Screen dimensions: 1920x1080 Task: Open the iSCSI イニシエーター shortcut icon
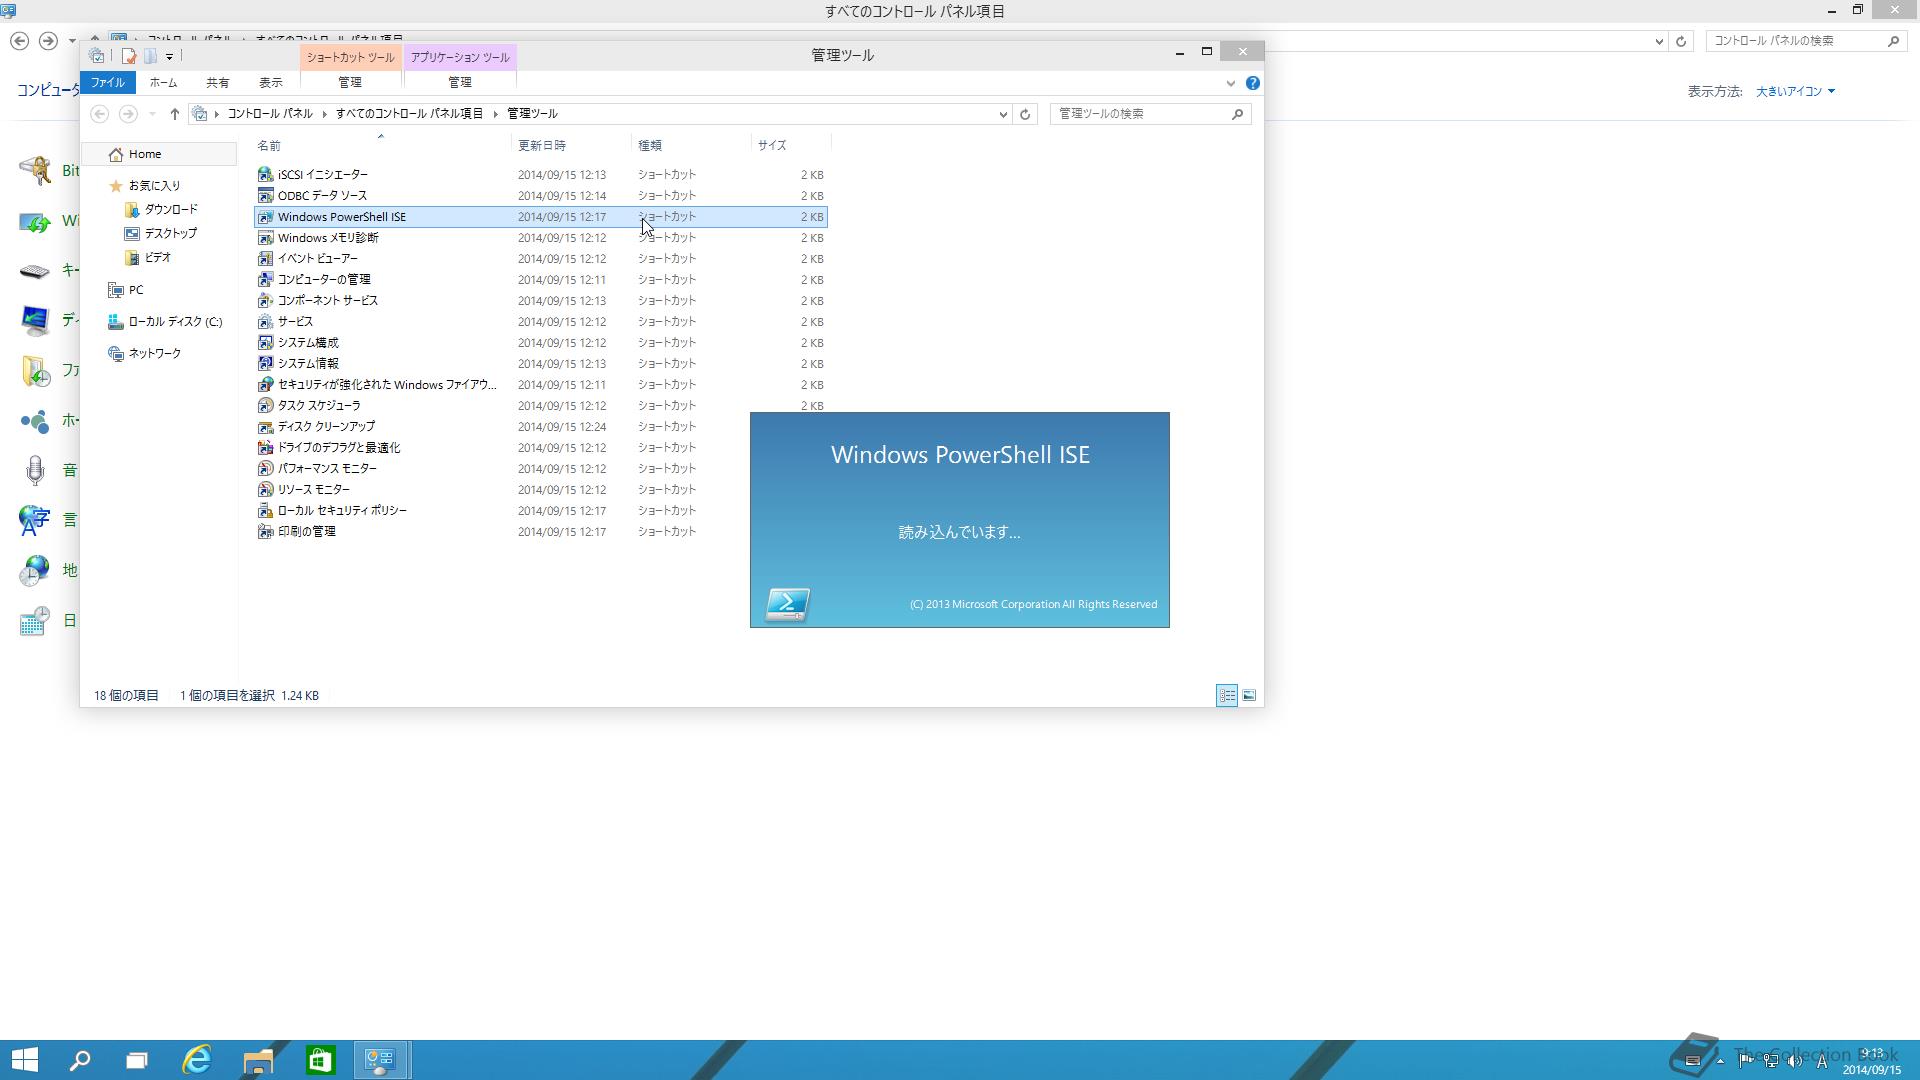coord(265,175)
